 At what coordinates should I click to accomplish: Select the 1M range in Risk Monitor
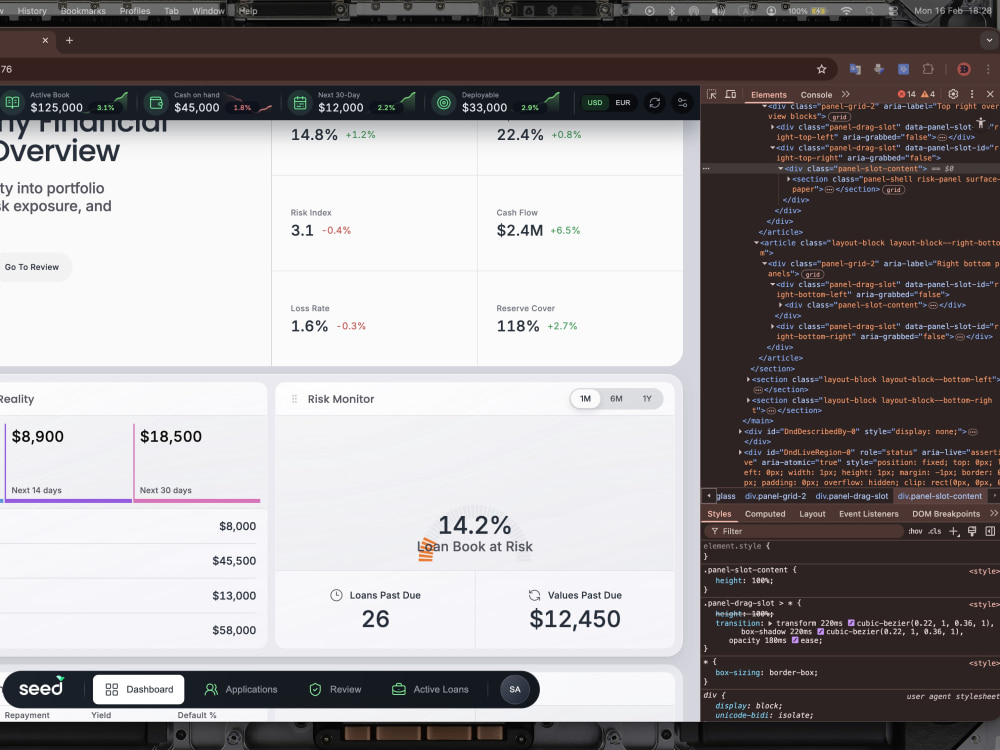point(585,399)
